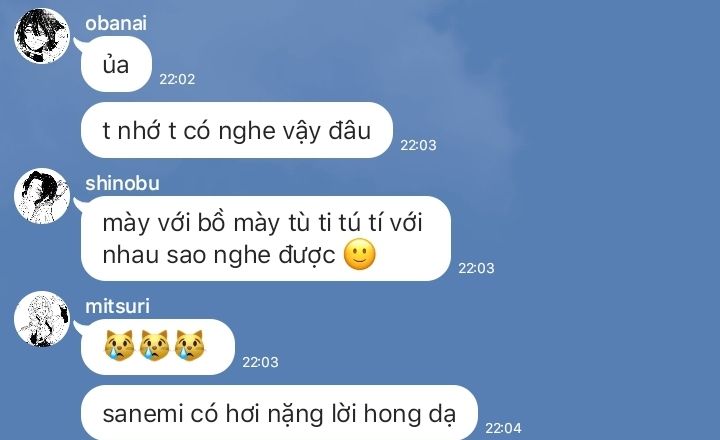Open mitsuri's profile avatar

(x=42, y=319)
